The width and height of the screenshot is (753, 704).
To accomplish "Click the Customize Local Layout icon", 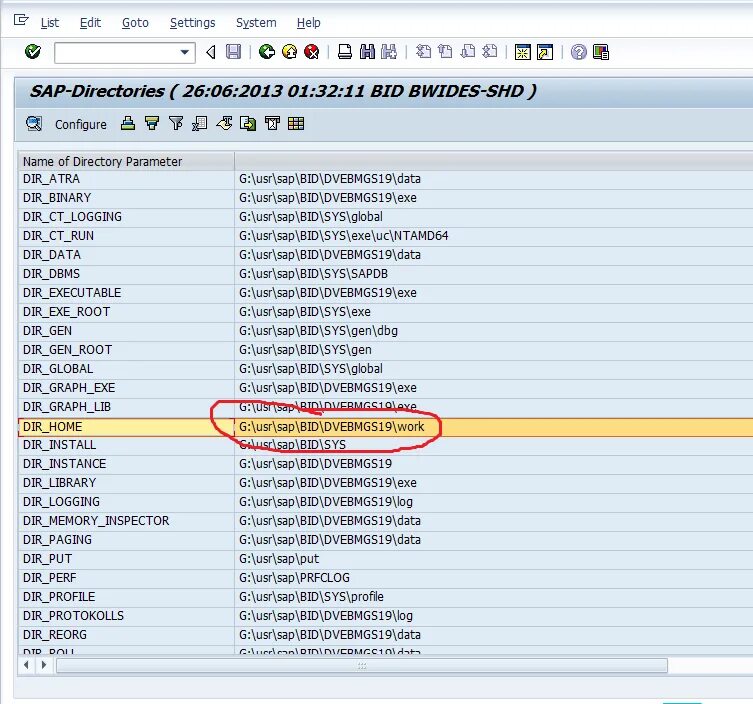I will [601, 51].
